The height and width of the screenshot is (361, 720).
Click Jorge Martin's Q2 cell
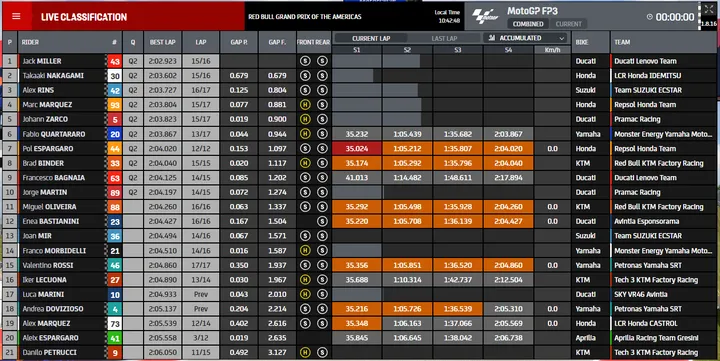[133, 192]
